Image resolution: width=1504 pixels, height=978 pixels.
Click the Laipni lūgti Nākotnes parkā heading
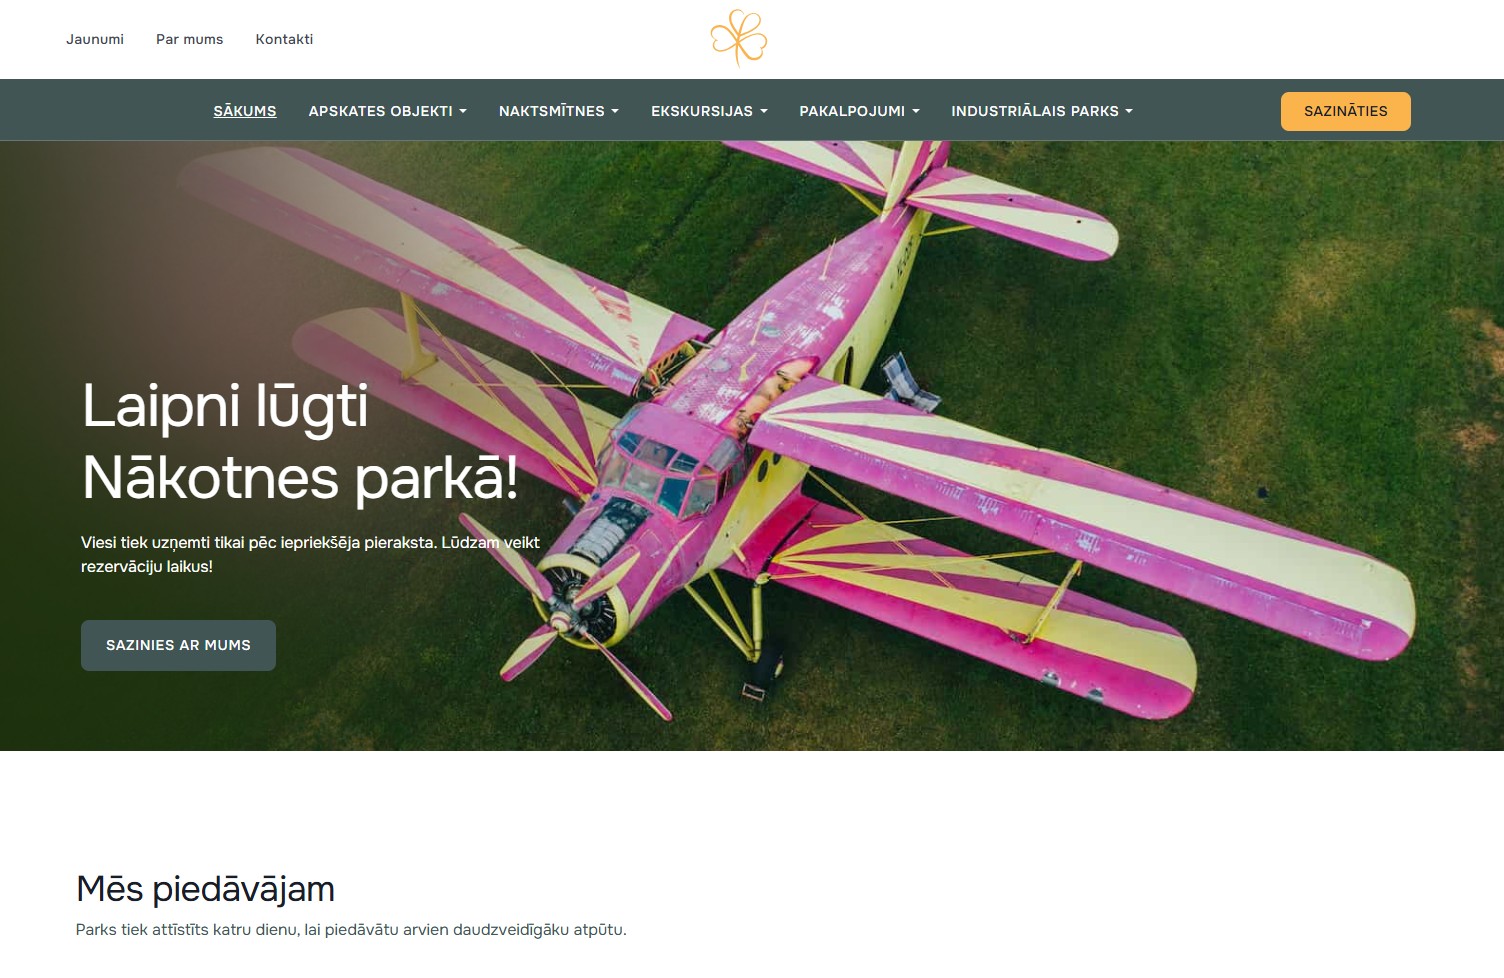300,441
